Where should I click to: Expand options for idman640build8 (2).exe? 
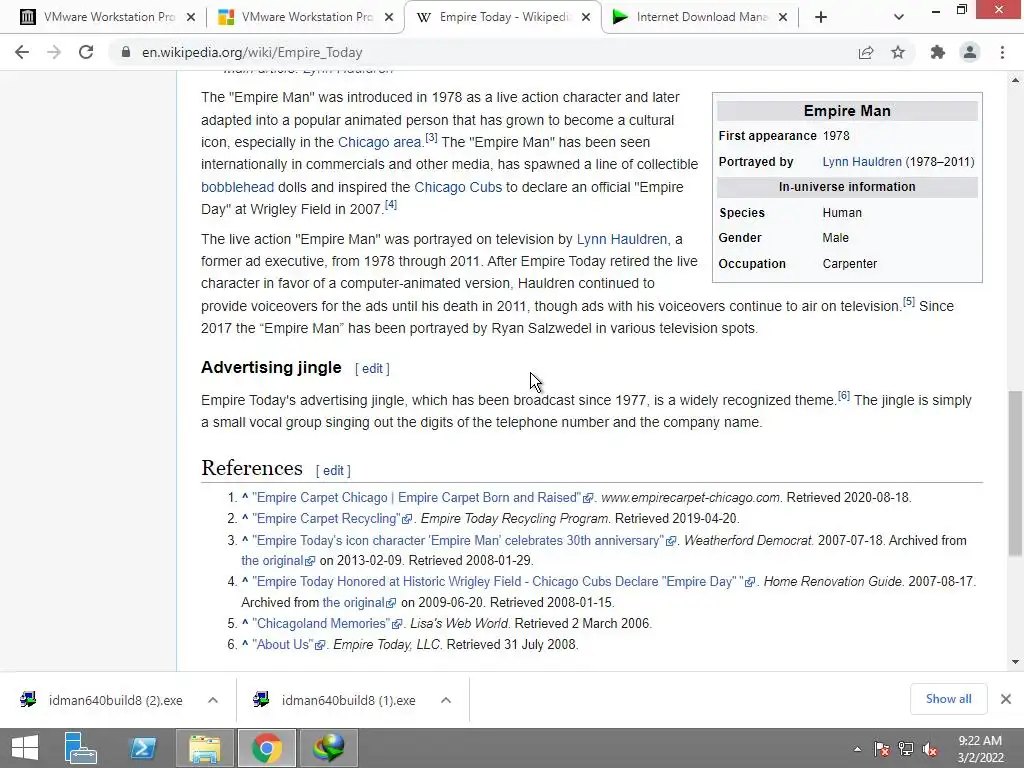pos(213,700)
